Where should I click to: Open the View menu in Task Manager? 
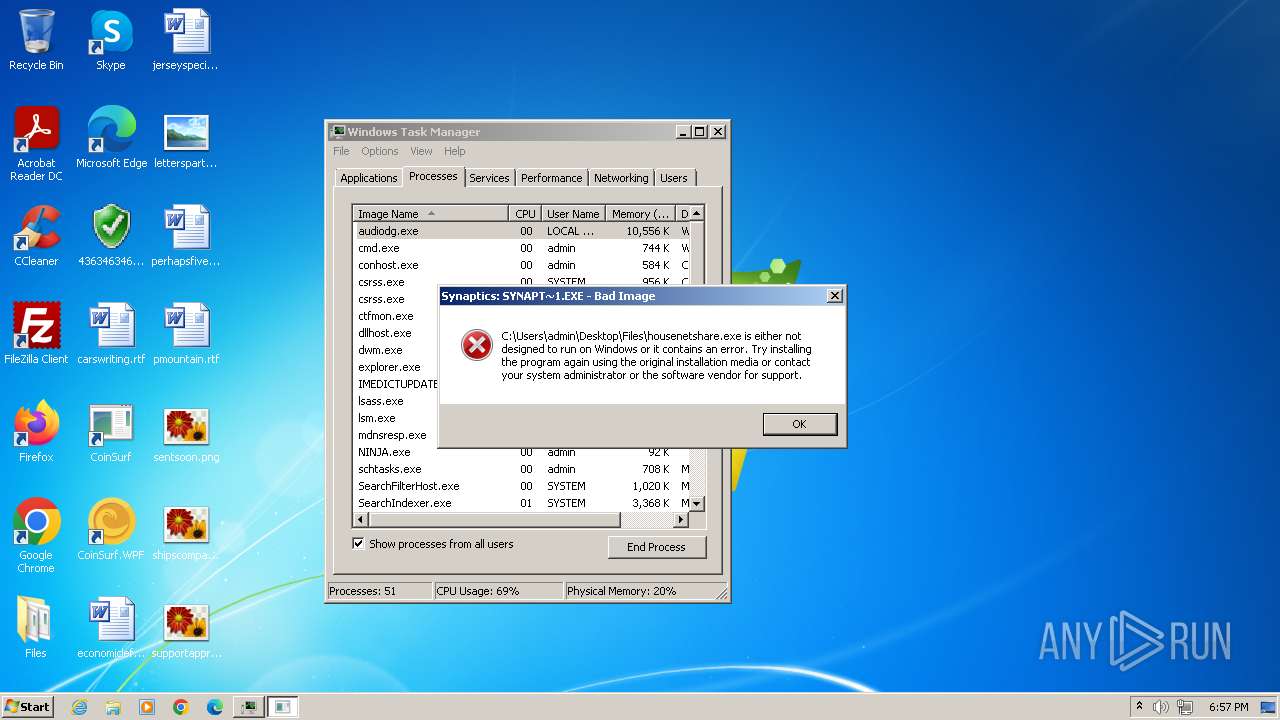tap(421, 151)
